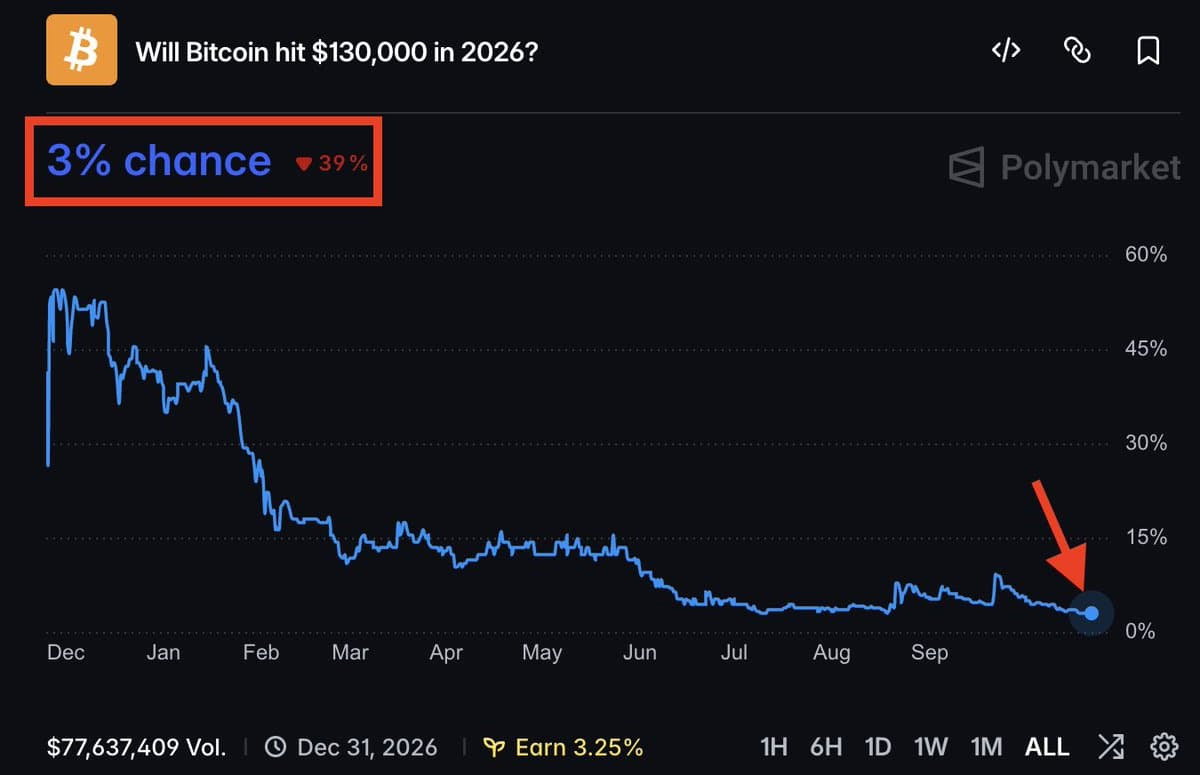
Task: Select the 6H time range
Action: [x=825, y=747]
